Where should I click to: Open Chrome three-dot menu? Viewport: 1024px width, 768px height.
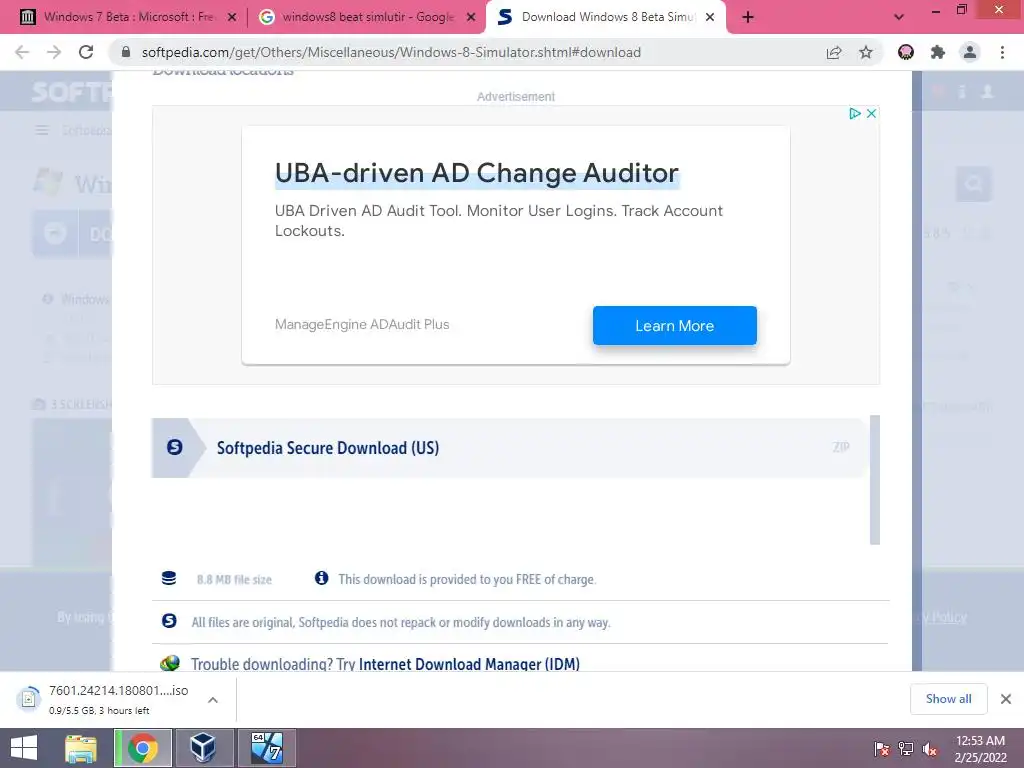tap(1002, 52)
